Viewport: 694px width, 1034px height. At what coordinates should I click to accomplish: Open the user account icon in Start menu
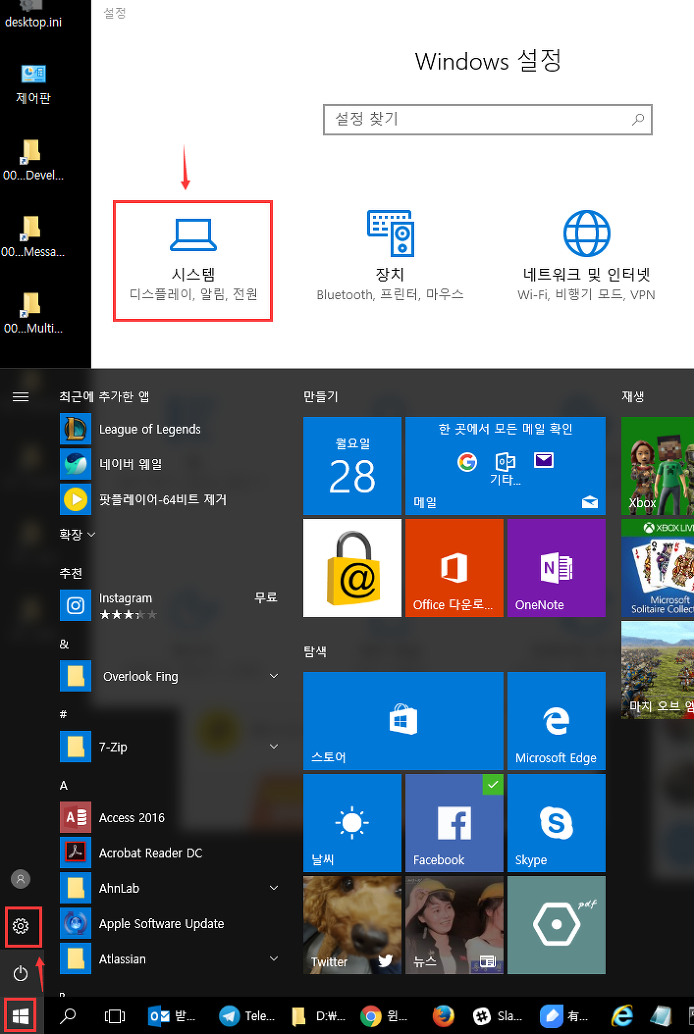(x=21, y=879)
